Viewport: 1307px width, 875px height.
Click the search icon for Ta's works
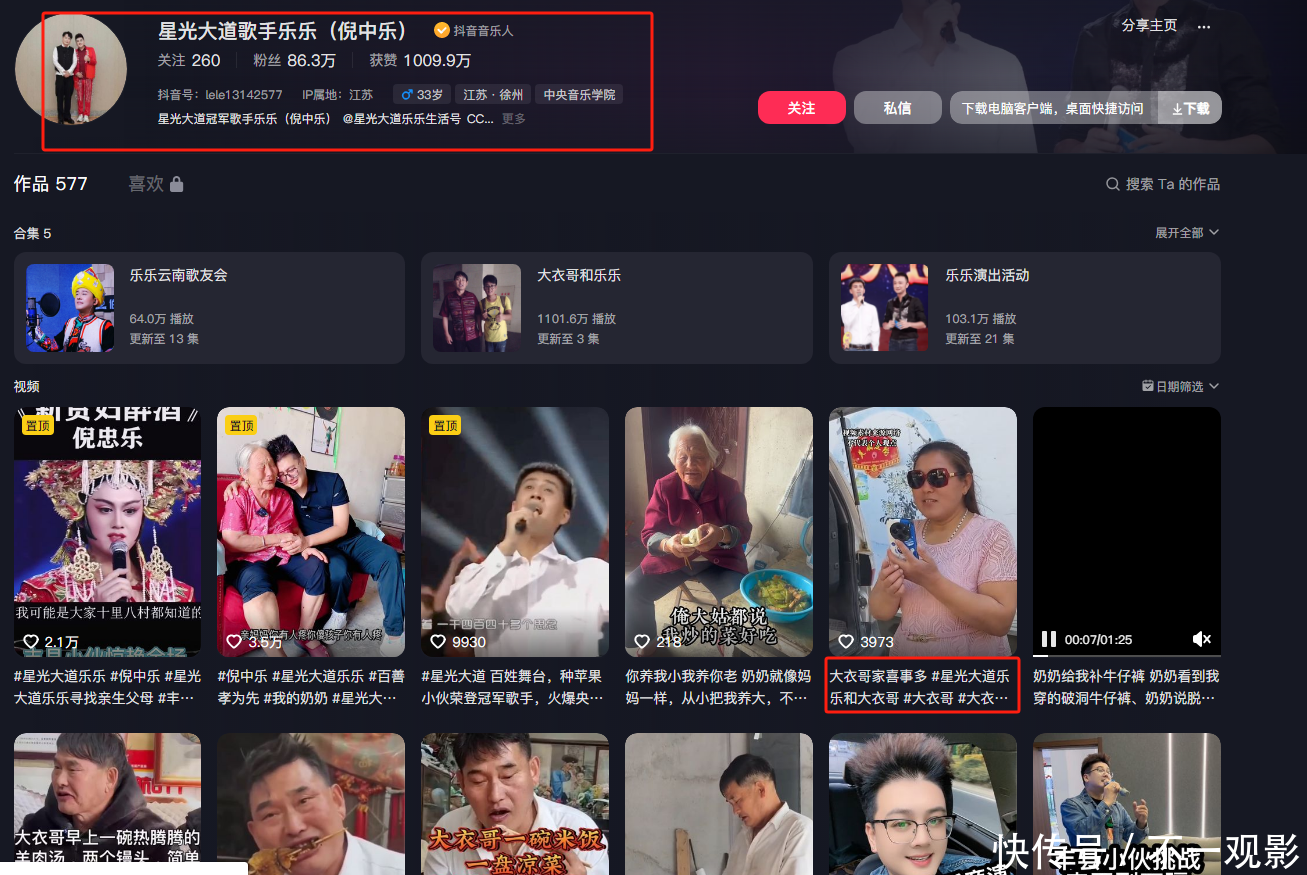(x=1112, y=184)
